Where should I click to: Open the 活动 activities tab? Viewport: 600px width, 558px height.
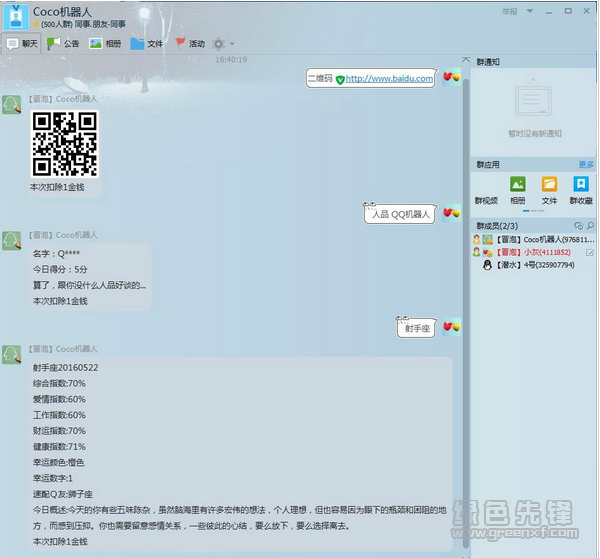click(x=190, y=43)
